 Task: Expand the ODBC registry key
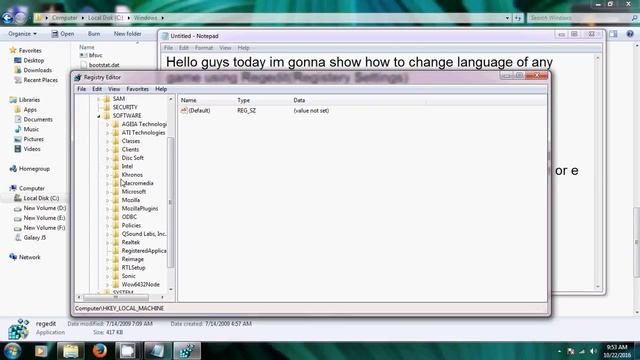tap(108, 217)
